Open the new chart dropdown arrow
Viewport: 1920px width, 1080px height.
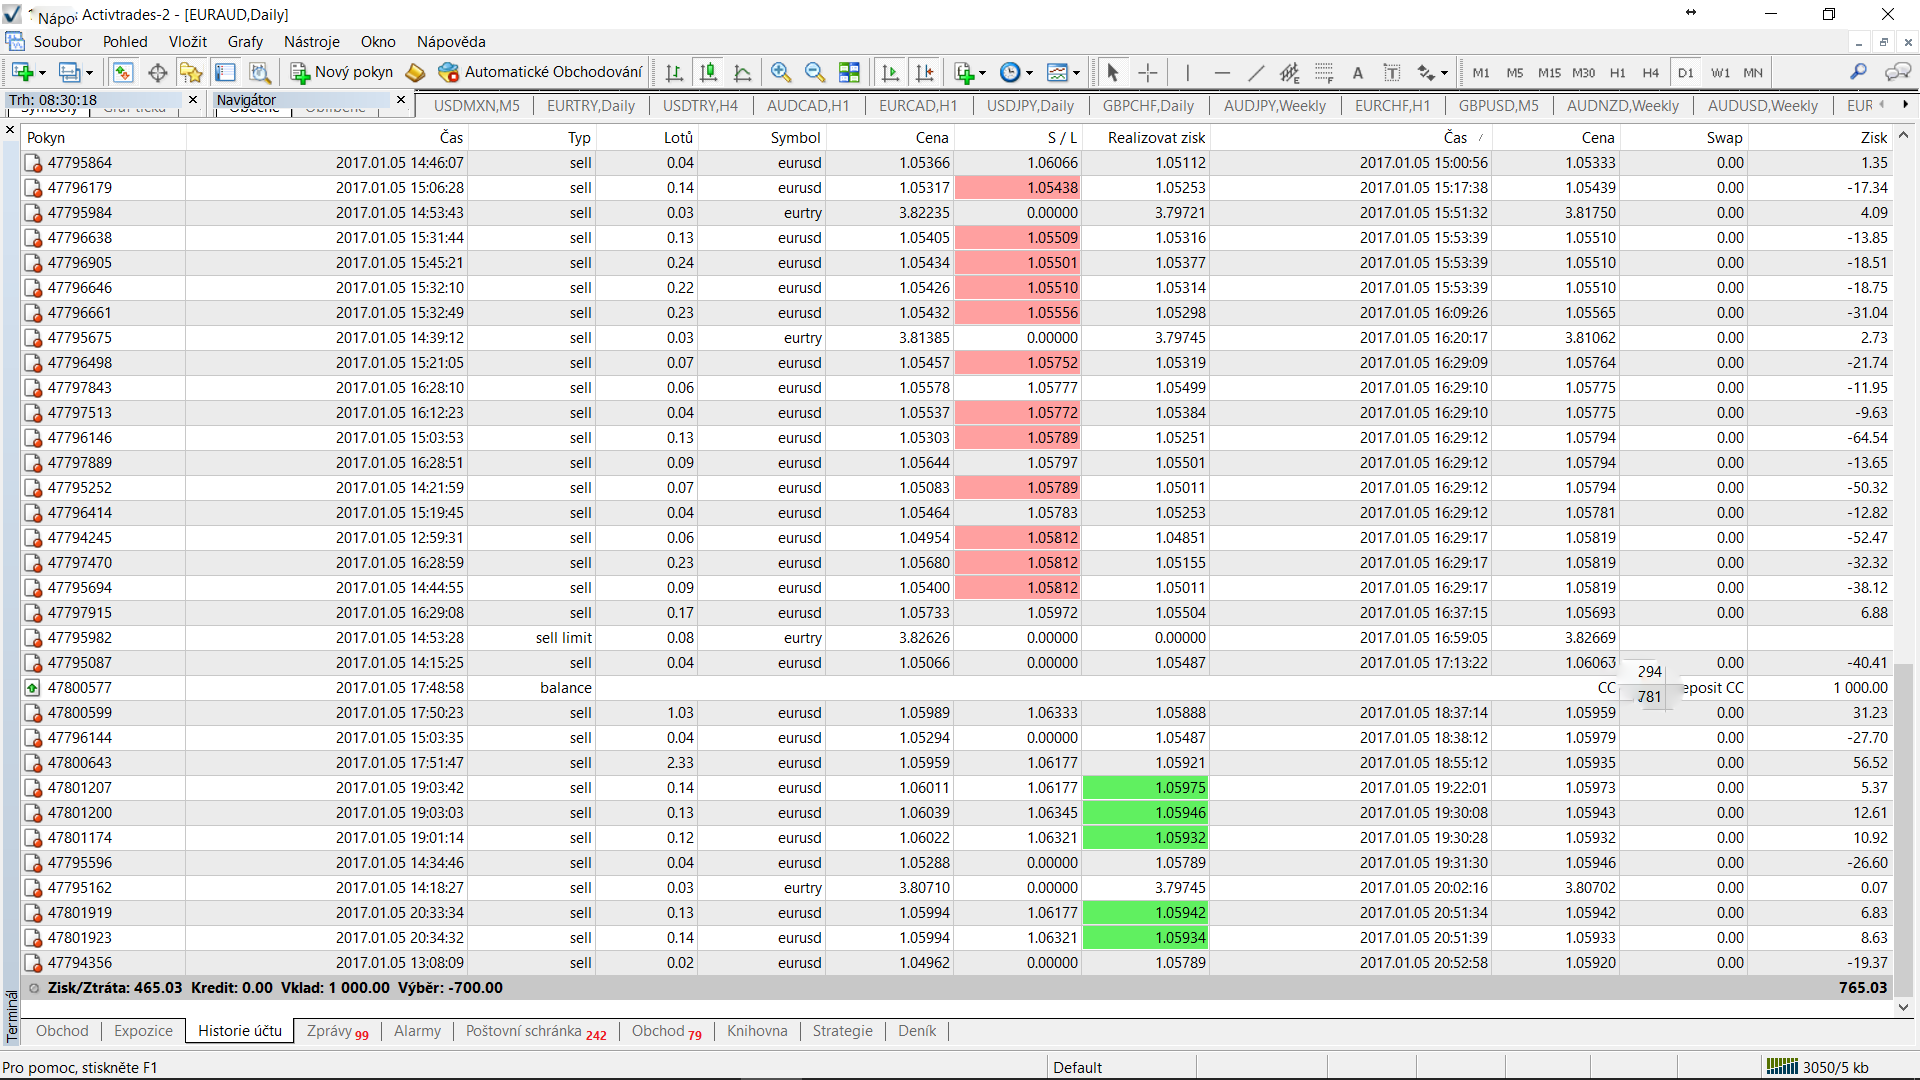click(42, 72)
